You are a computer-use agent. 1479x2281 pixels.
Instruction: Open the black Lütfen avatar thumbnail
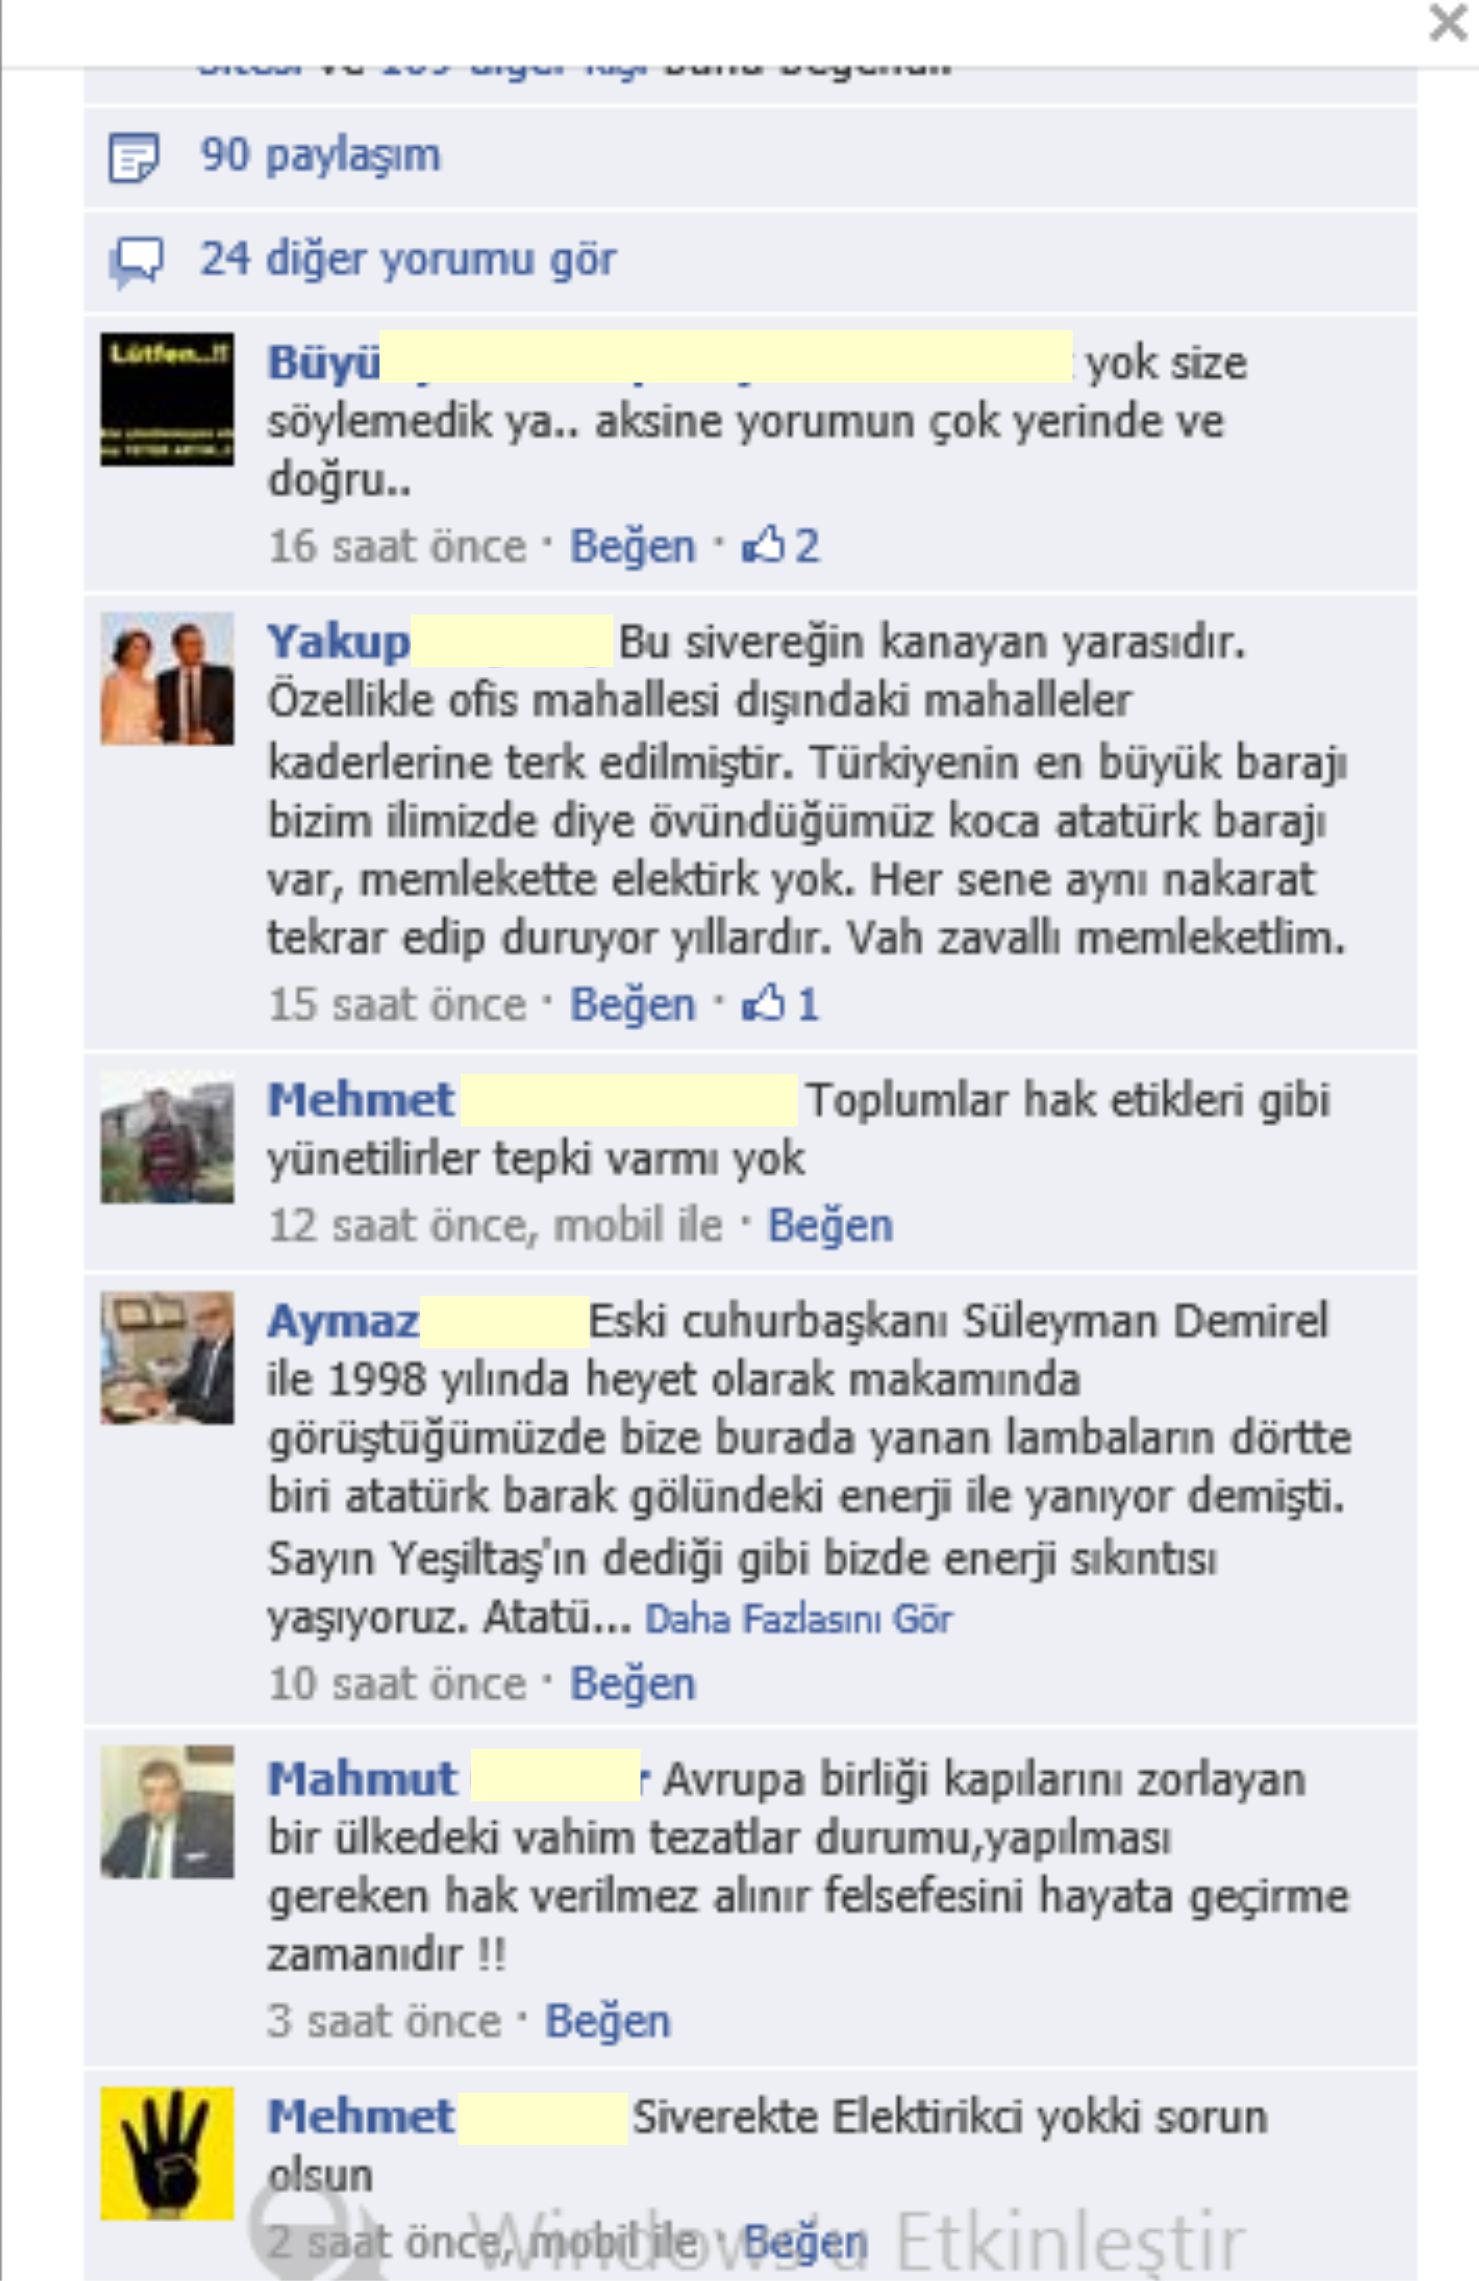click(x=167, y=399)
